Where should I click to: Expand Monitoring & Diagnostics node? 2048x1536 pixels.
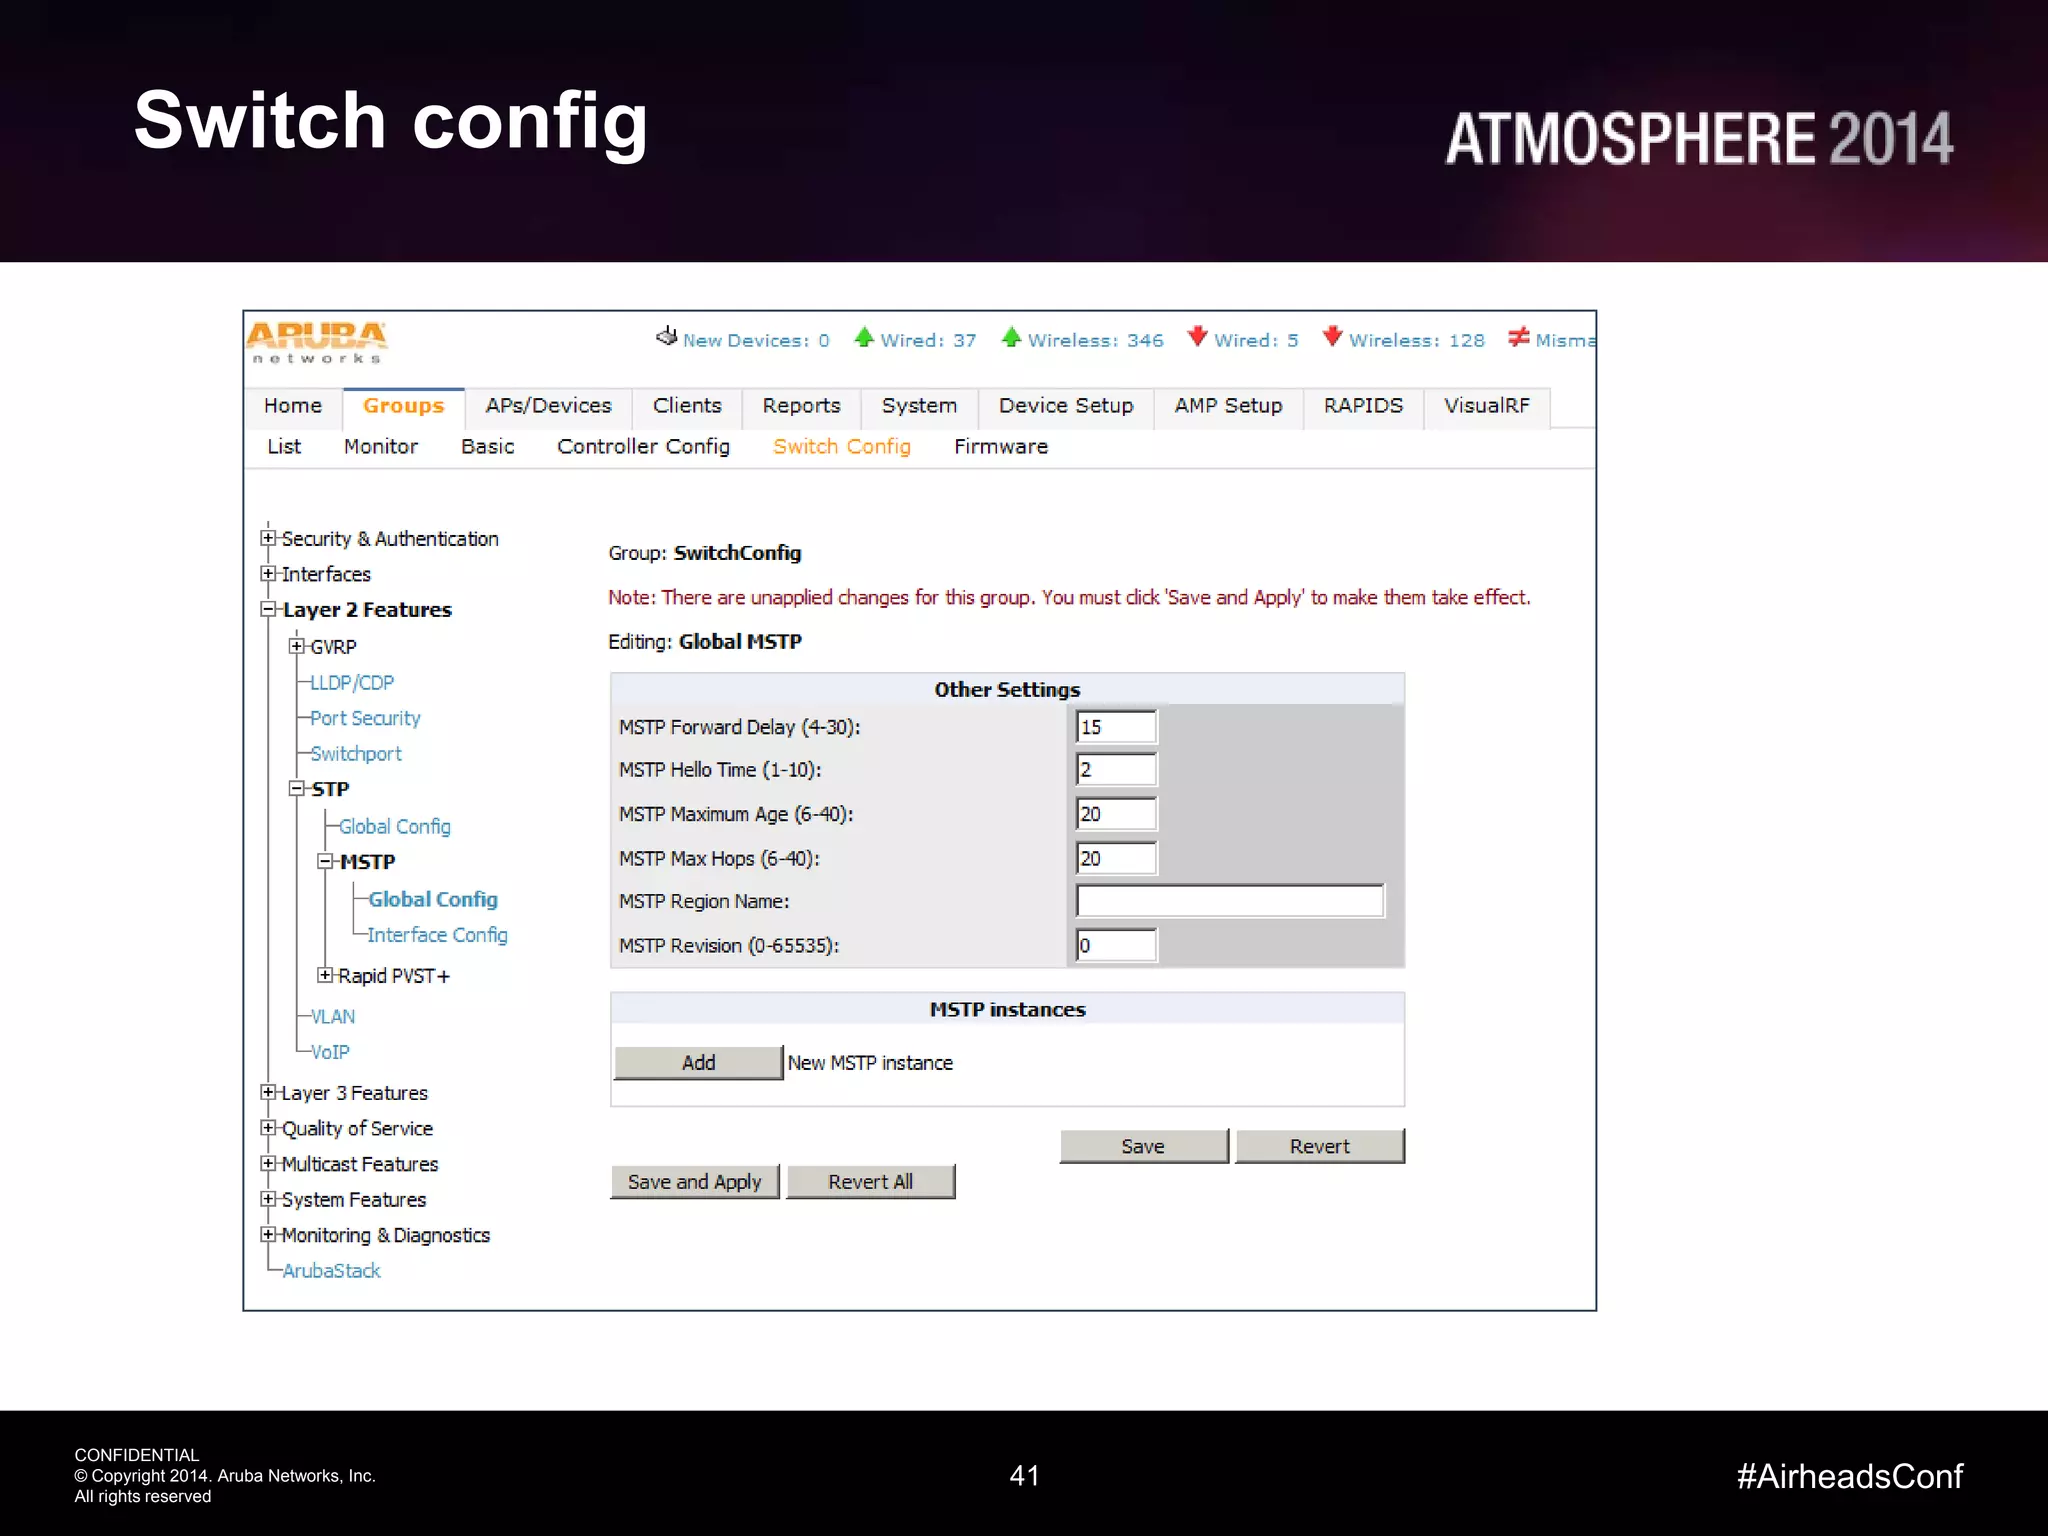268,1235
